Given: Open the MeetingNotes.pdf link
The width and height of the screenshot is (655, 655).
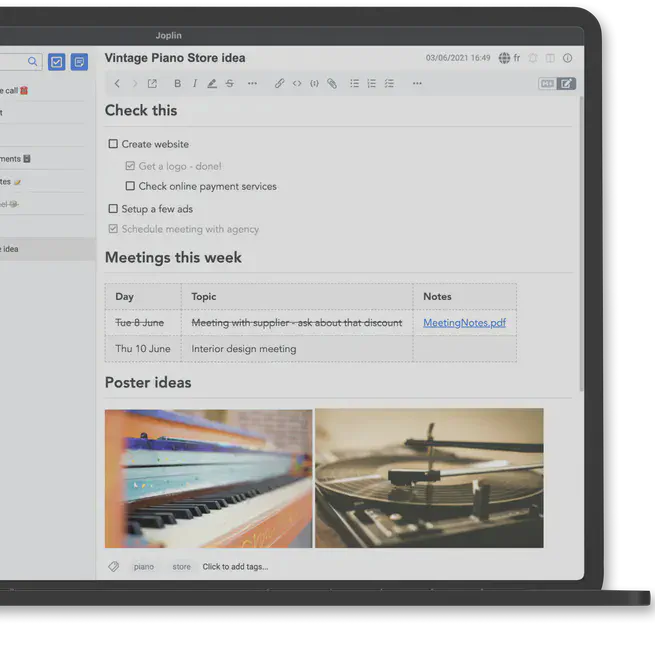Looking at the screenshot, I should pyautogui.click(x=464, y=323).
